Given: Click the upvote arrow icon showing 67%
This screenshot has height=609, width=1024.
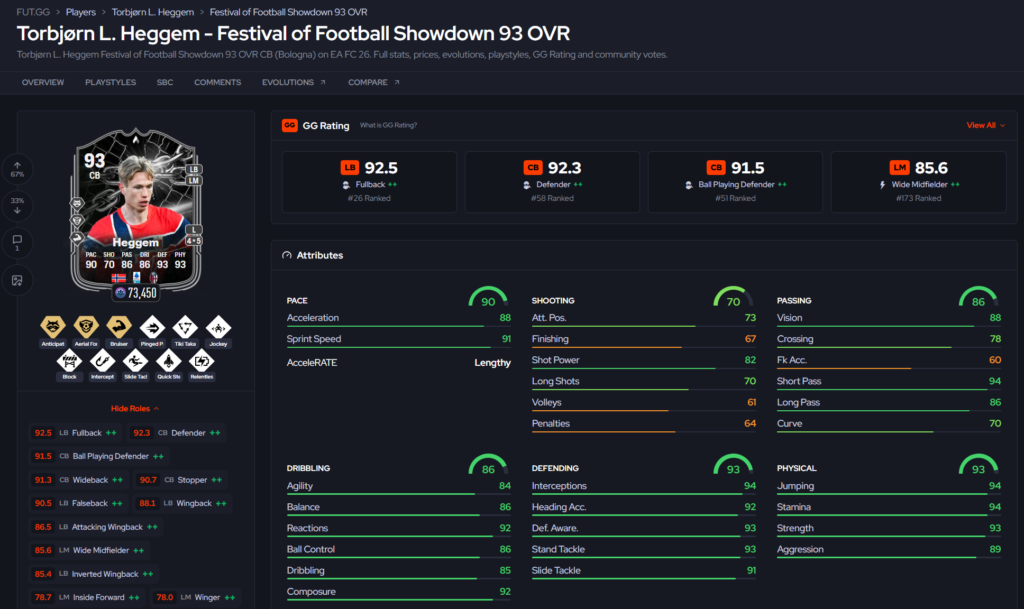Looking at the screenshot, I should [17, 169].
